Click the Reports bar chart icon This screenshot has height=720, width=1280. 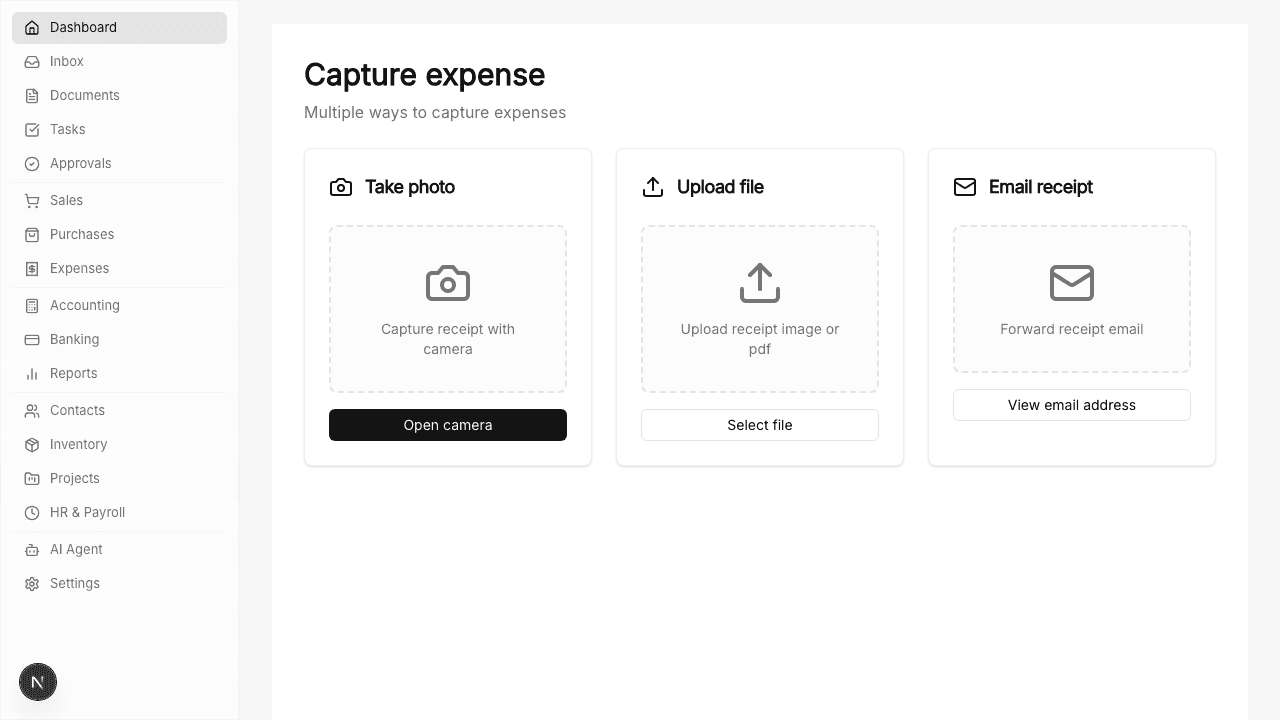point(32,374)
